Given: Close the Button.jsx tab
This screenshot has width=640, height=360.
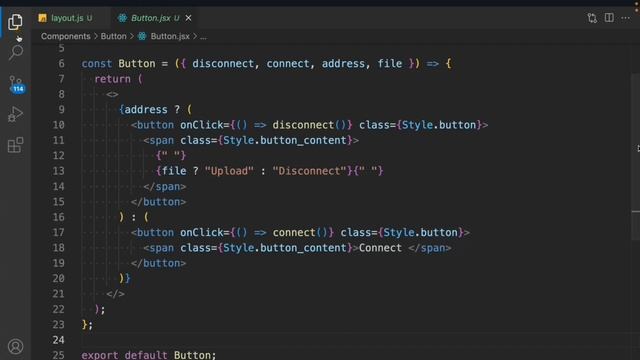Looking at the screenshot, I should (x=188, y=18).
